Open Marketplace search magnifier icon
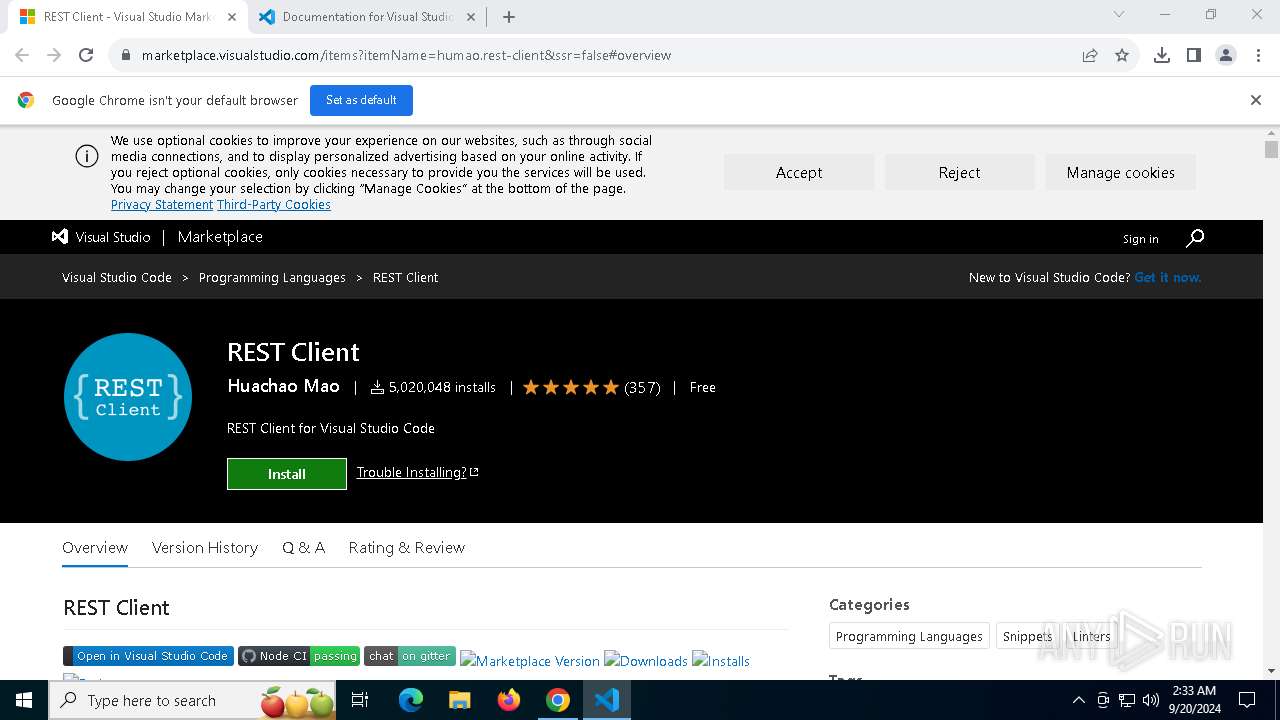This screenshot has height=720, width=1280. point(1195,237)
